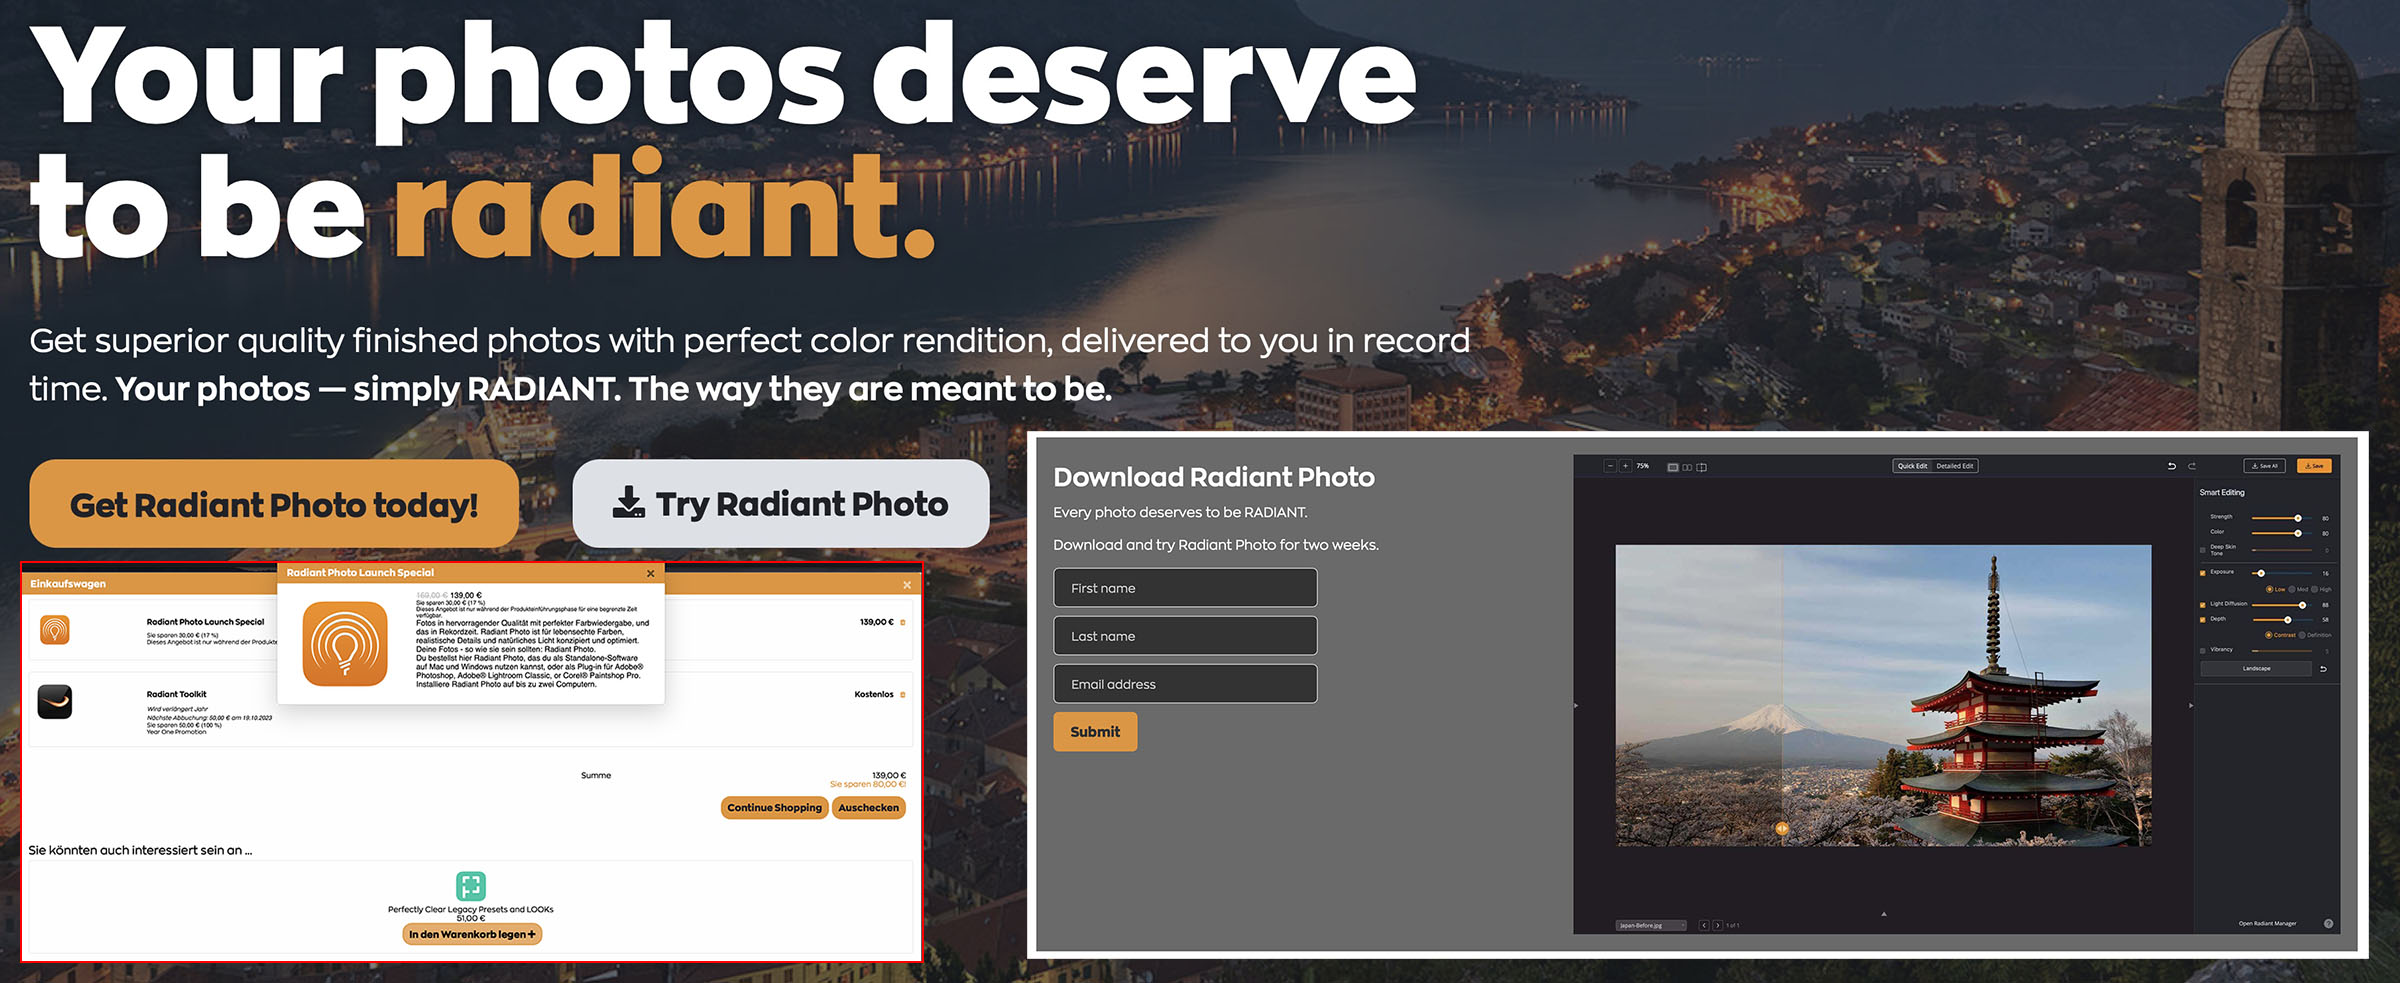
Task: Click the zoom out minus icon
Action: point(1610,466)
